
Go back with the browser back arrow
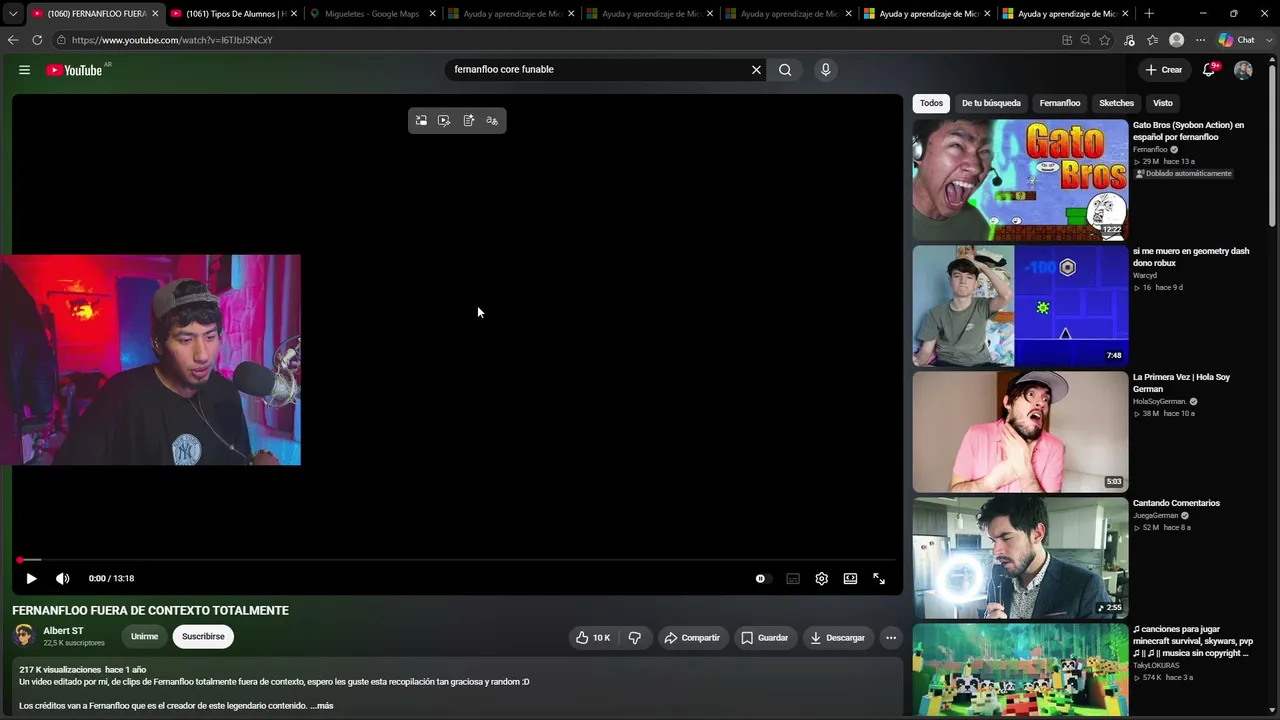(13, 40)
